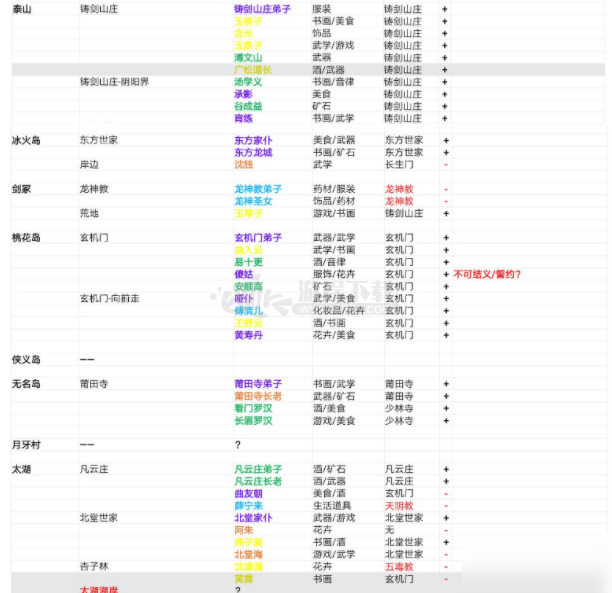Click the faction cell '长生门'
The image size is (612, 593).
coord(399,164)
